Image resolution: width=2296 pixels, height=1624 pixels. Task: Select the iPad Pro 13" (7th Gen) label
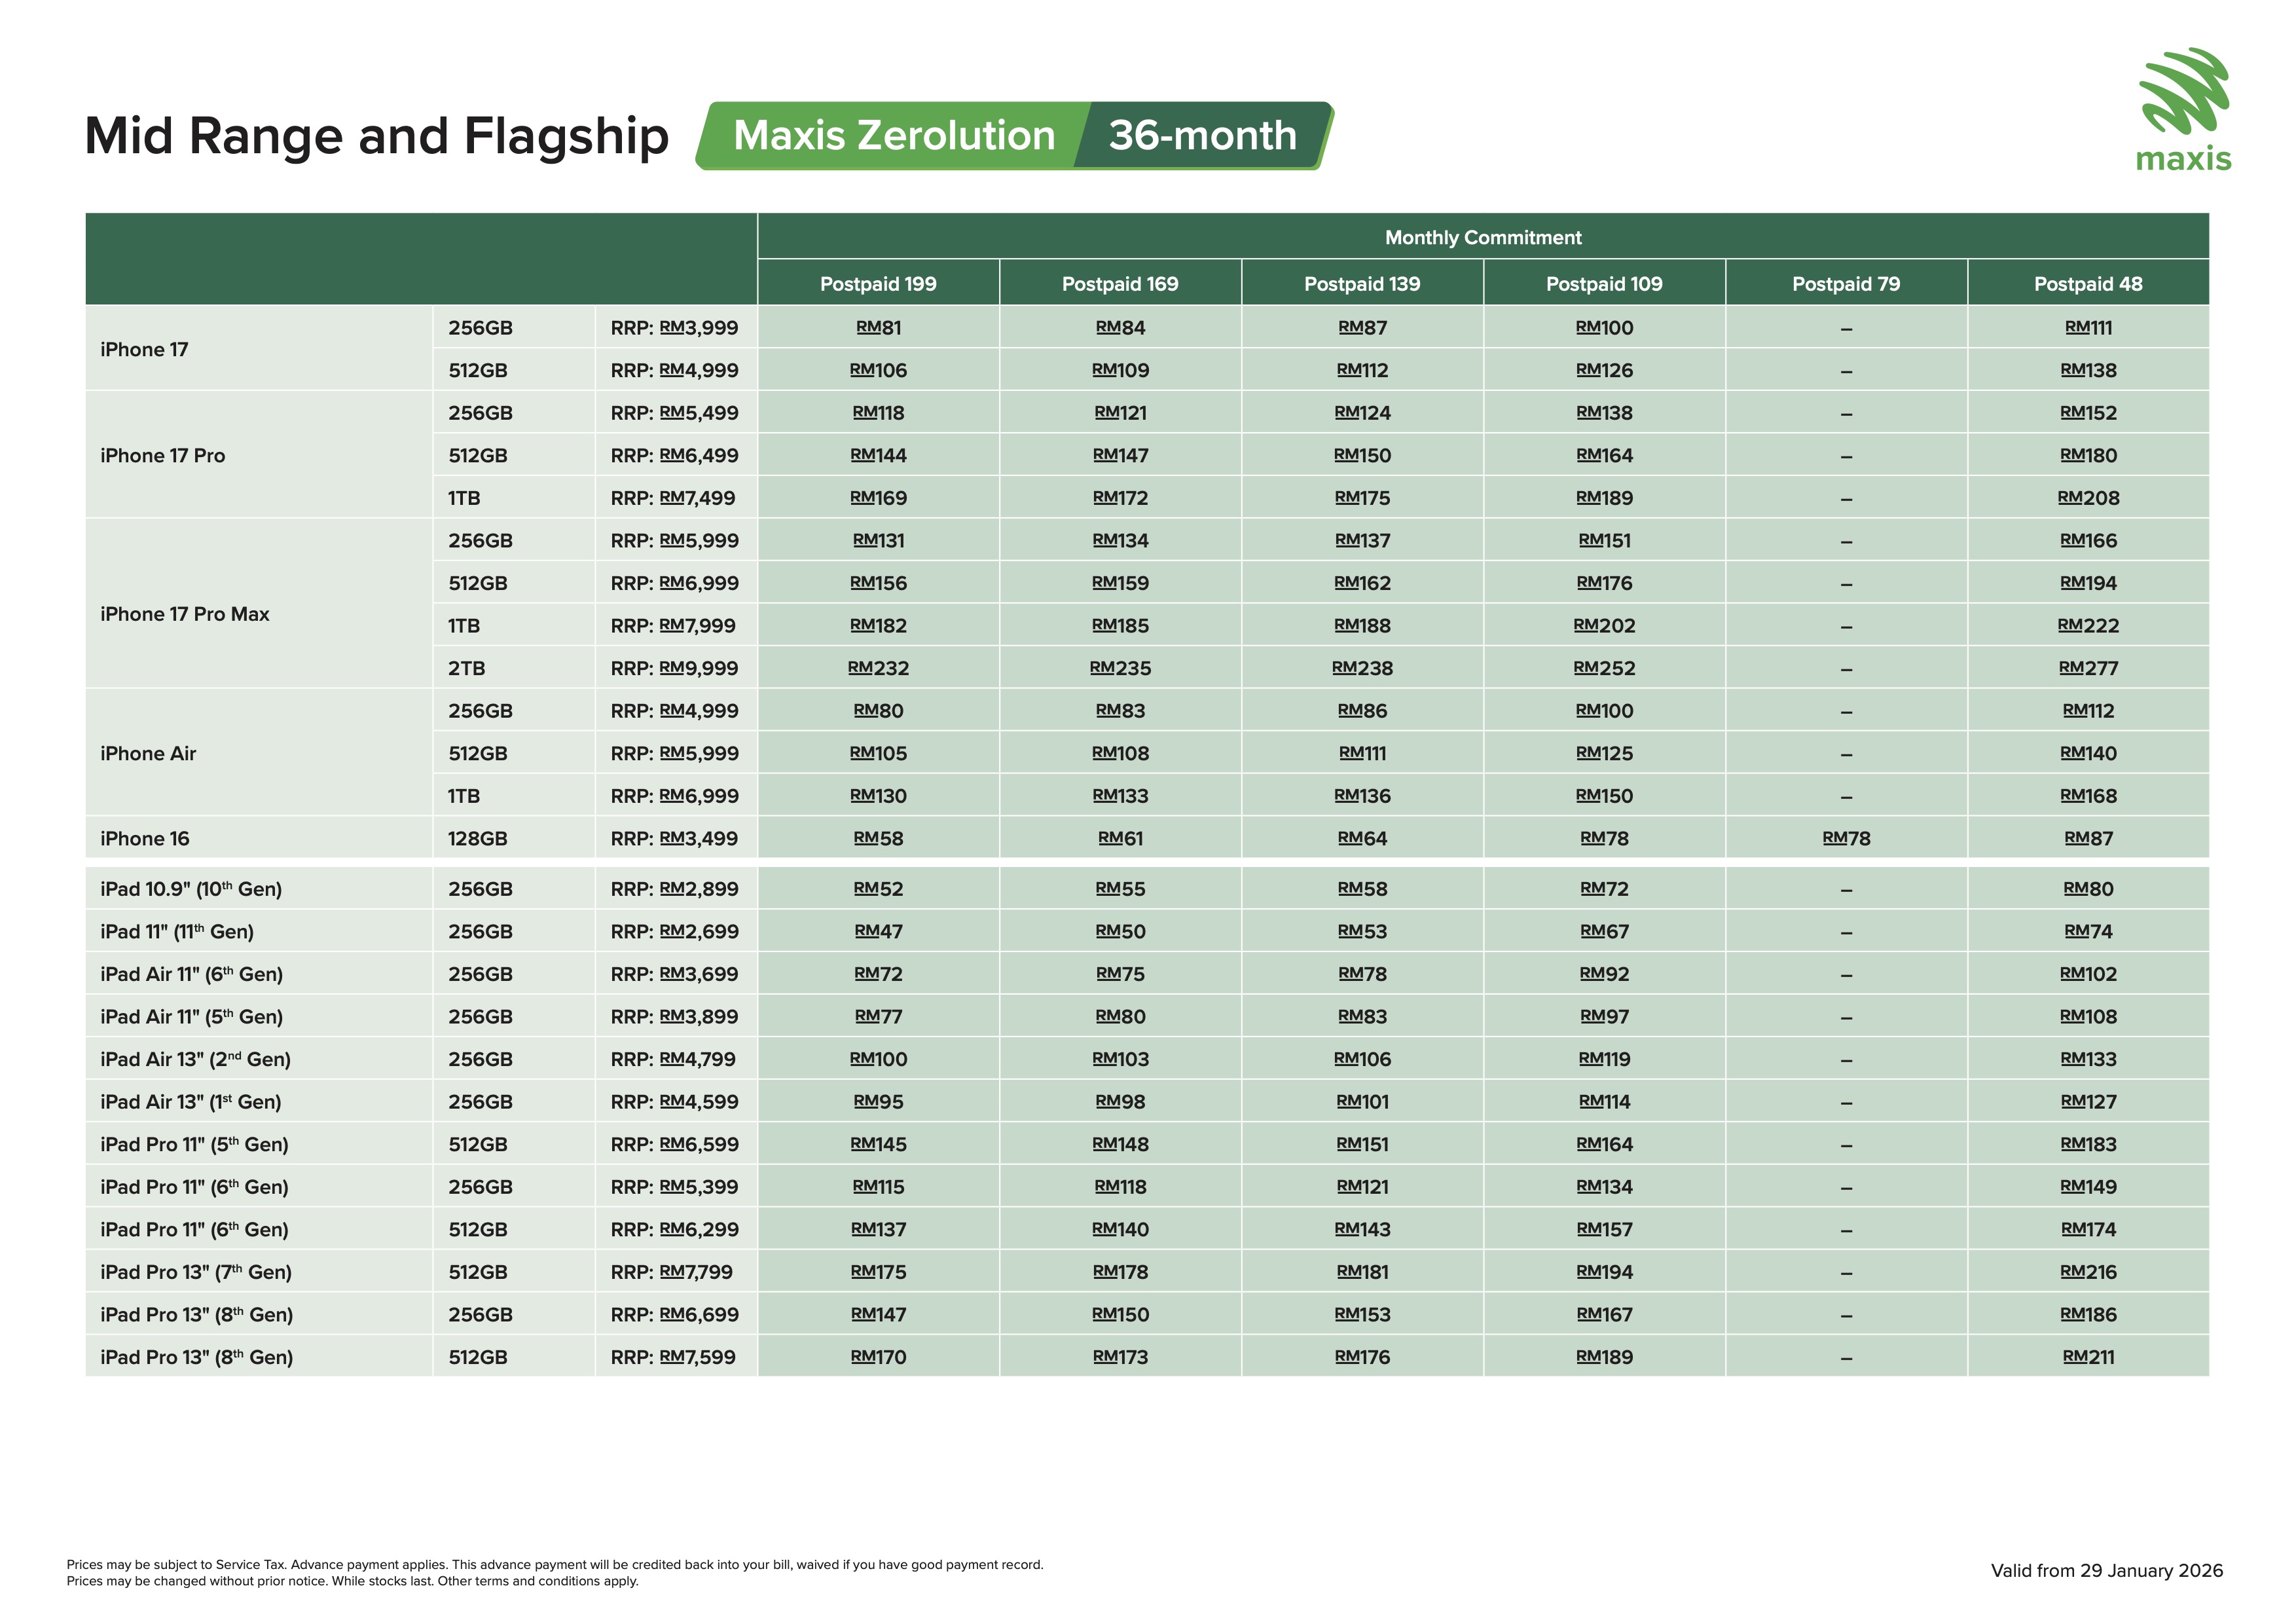[x=196, y=1272]
